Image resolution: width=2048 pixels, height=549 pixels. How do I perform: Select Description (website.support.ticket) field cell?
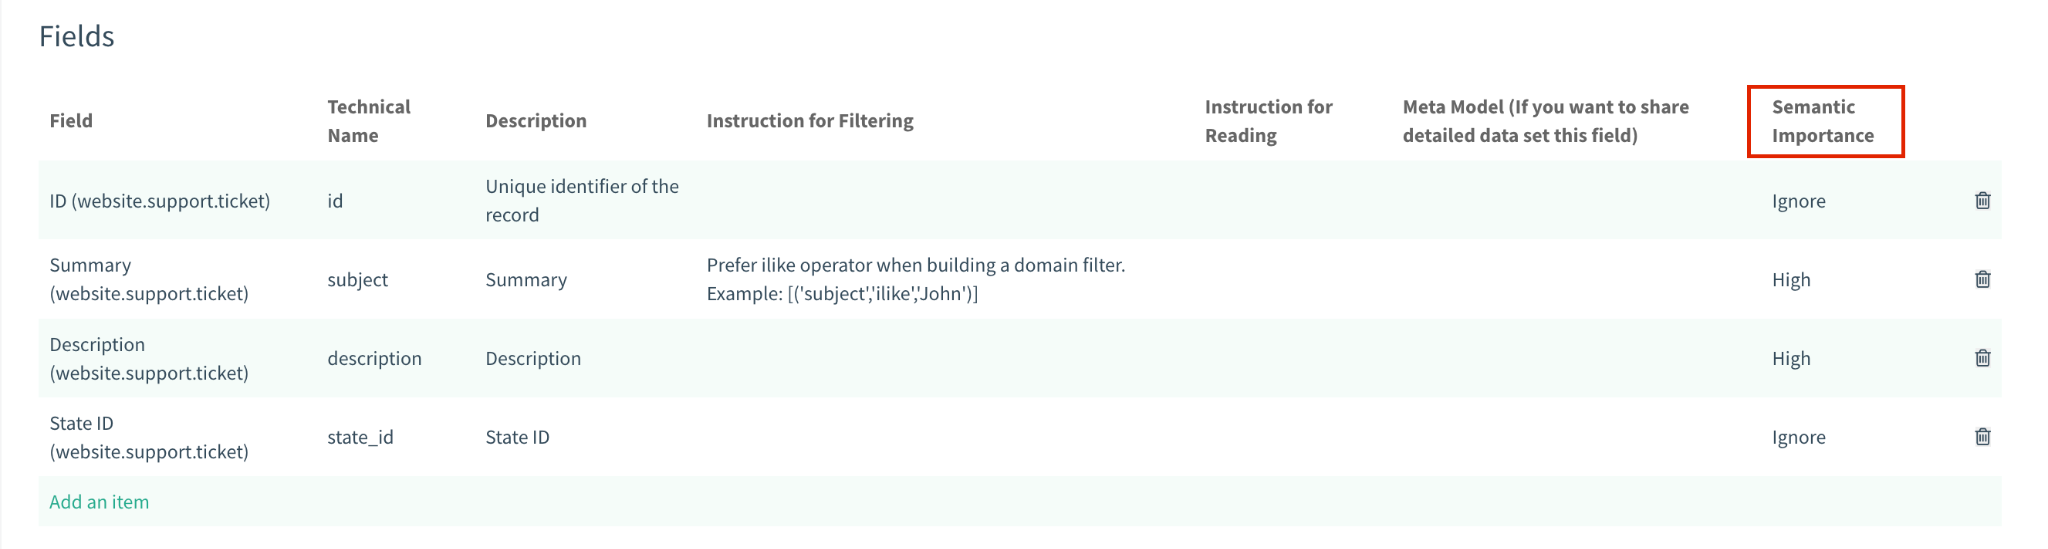[149, 358]
